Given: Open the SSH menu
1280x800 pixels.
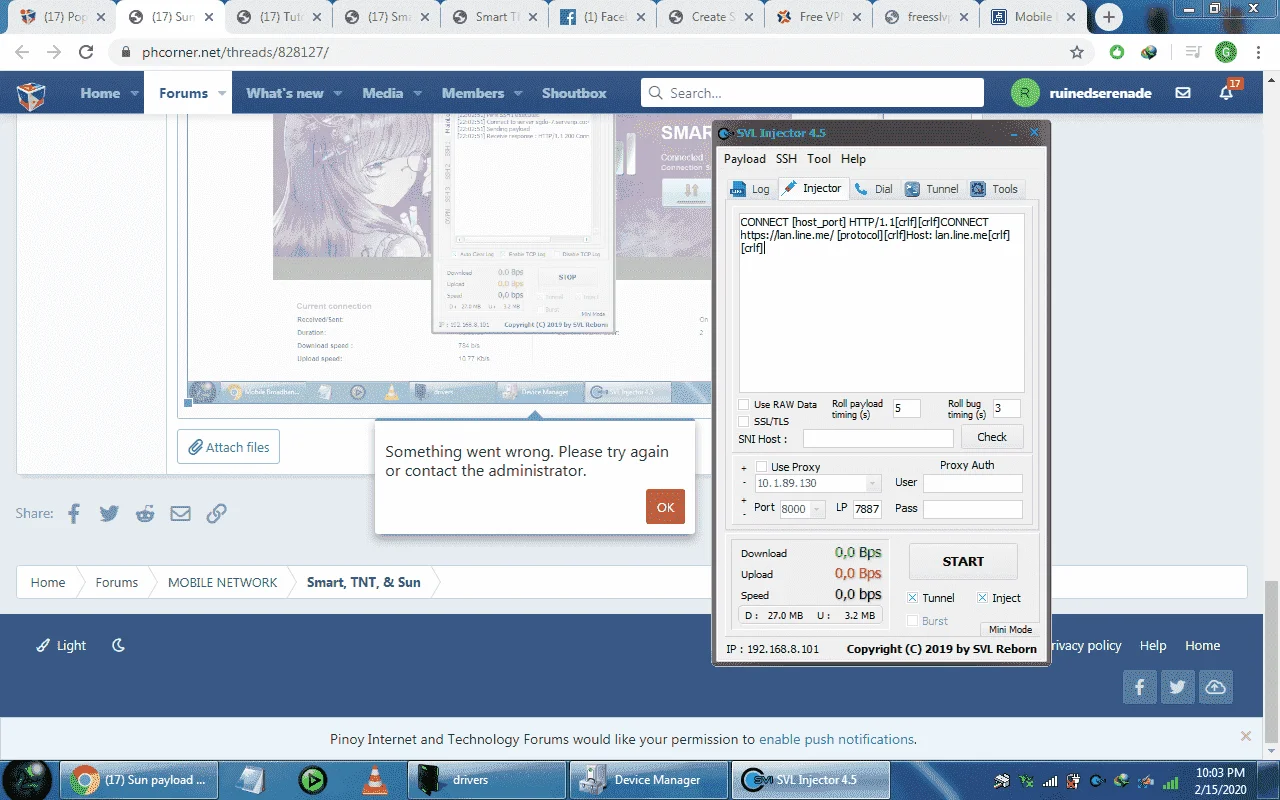Looking at the screenshot, I should coord(786,159).
